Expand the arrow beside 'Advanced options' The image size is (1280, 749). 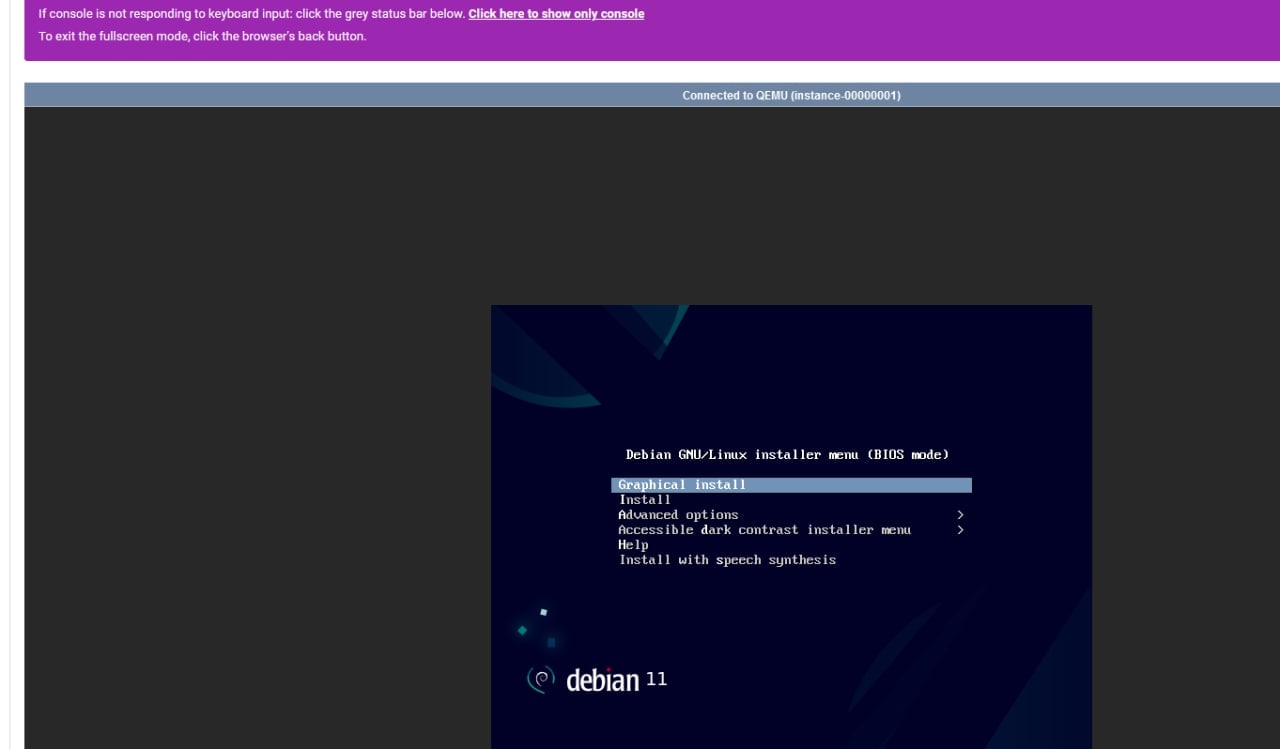[x=960, y=515]
